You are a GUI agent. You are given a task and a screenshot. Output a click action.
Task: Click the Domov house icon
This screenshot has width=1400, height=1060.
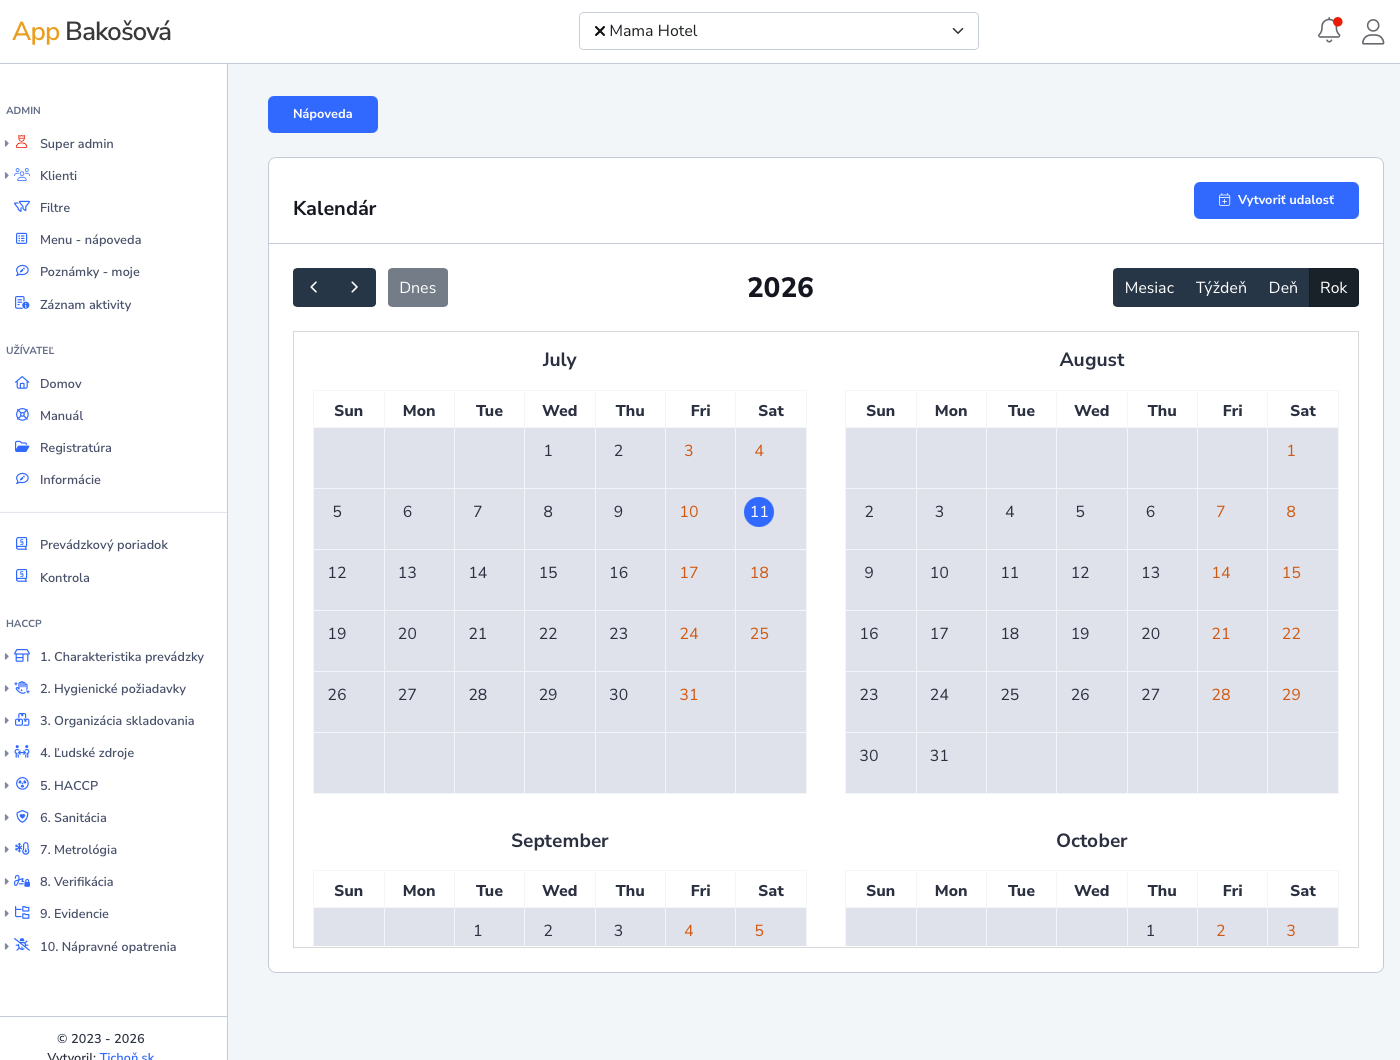[x=22, y=383]
